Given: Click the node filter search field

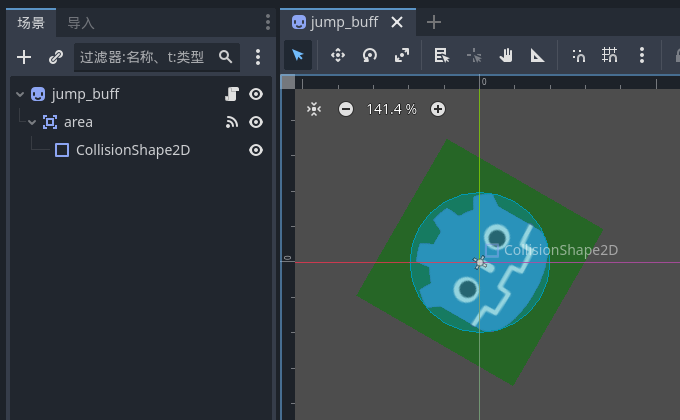Looking at the screenshot, I should click(145, 57).
